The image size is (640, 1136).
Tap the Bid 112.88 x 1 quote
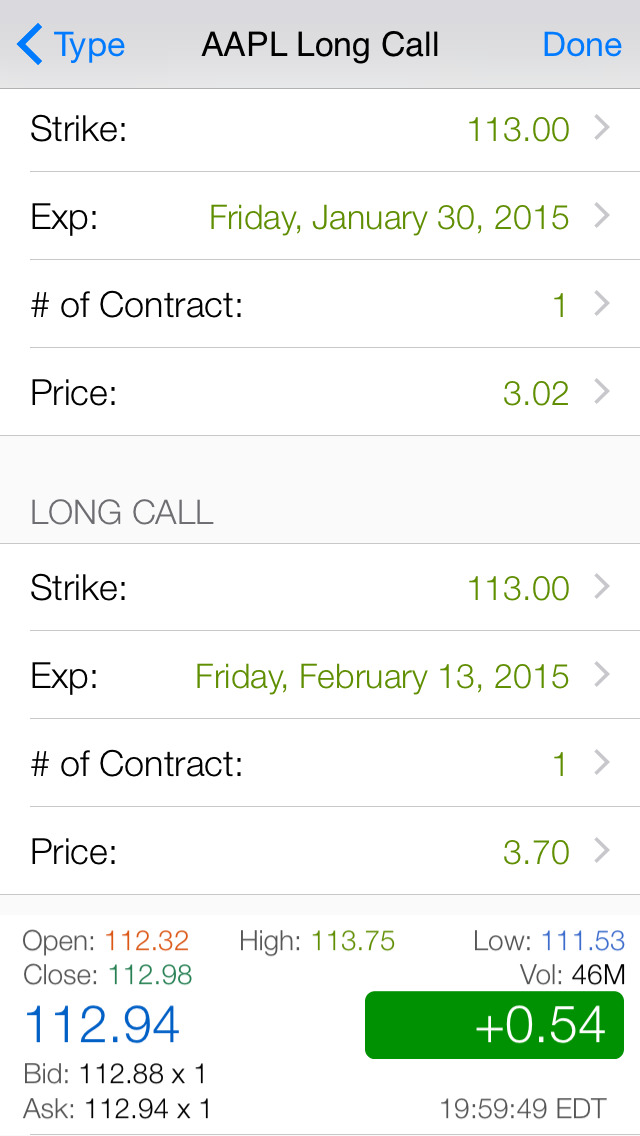(115, 1075)
